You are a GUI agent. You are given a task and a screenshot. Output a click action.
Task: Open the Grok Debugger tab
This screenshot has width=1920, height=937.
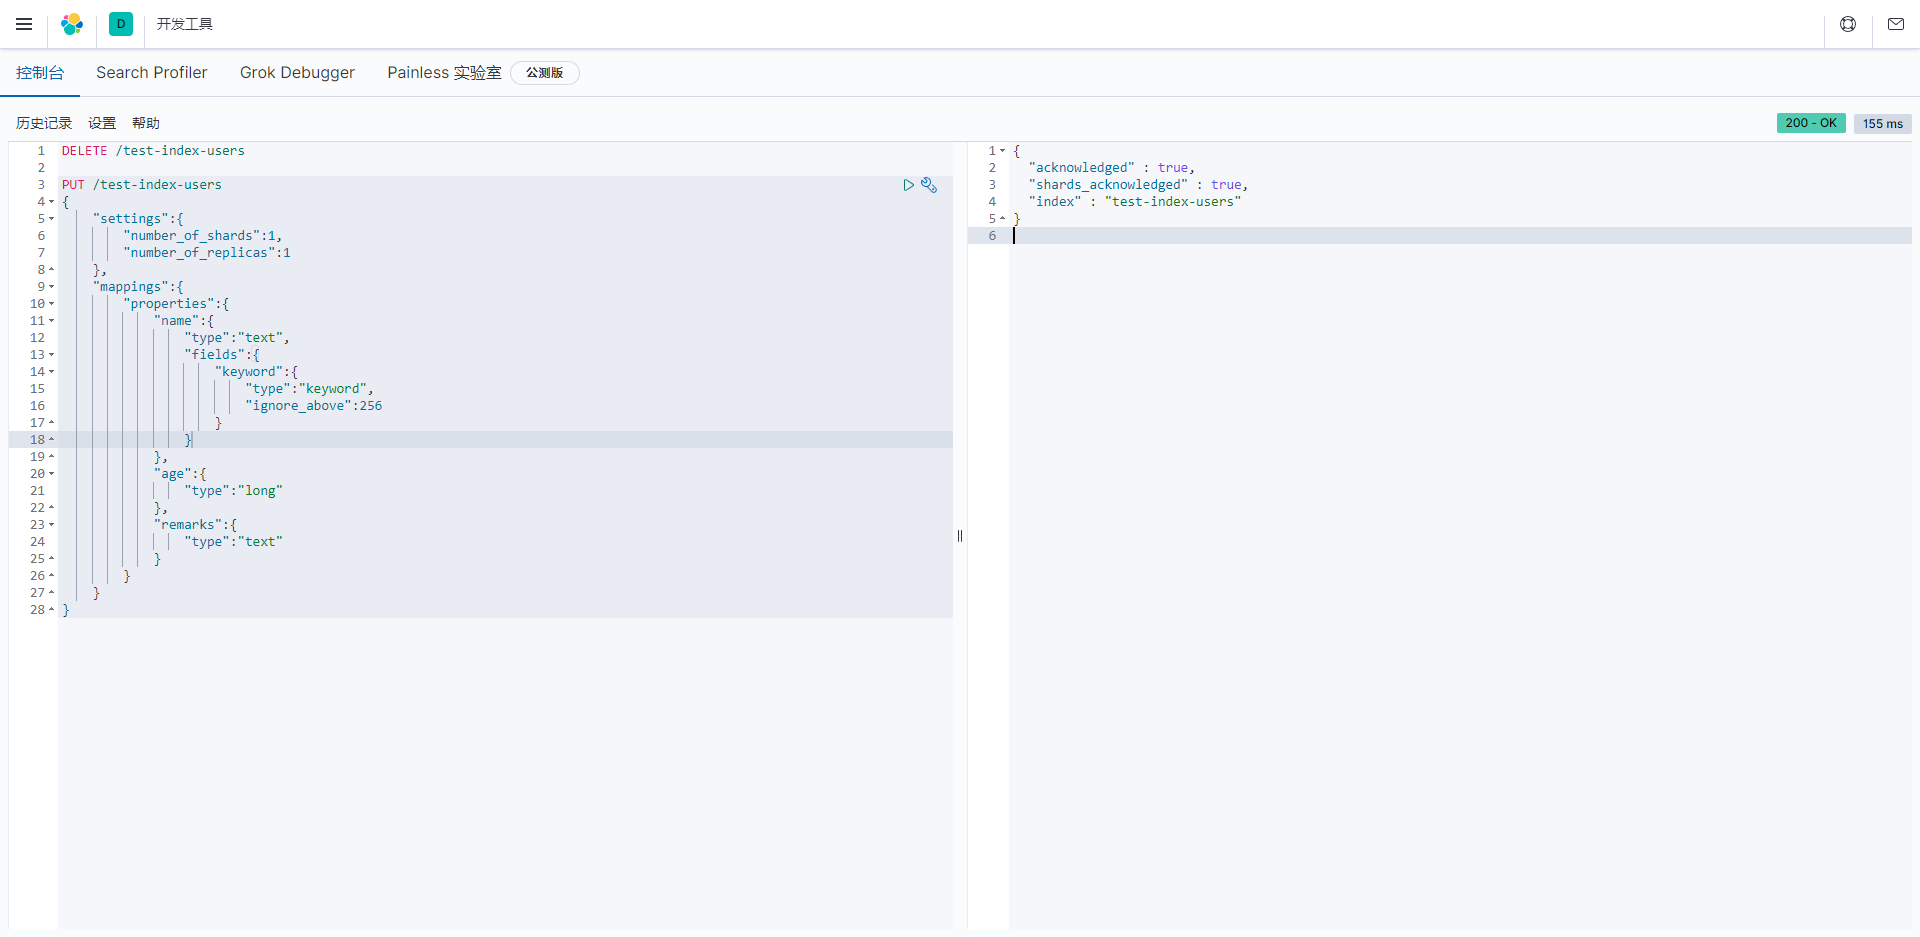pos(297,73)
